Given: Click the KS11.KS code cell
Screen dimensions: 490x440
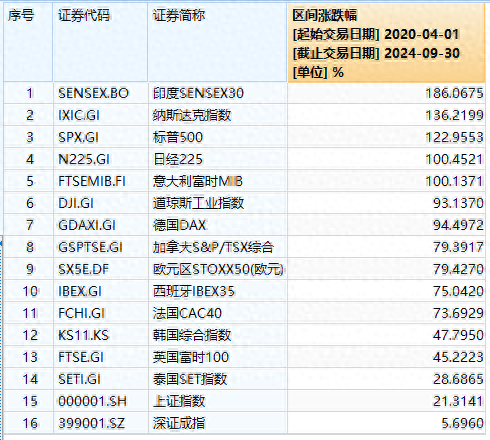Looking at the screenshot, I should click(100, 335).
